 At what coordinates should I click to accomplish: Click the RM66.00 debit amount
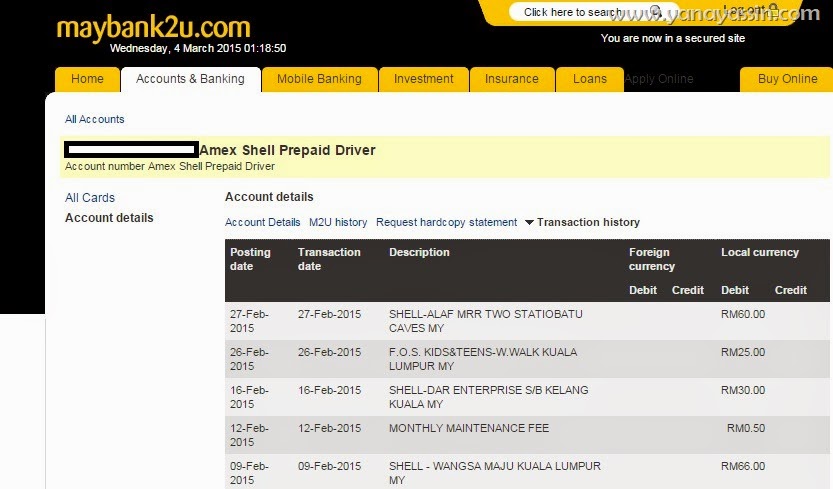[x=743, y=466]
